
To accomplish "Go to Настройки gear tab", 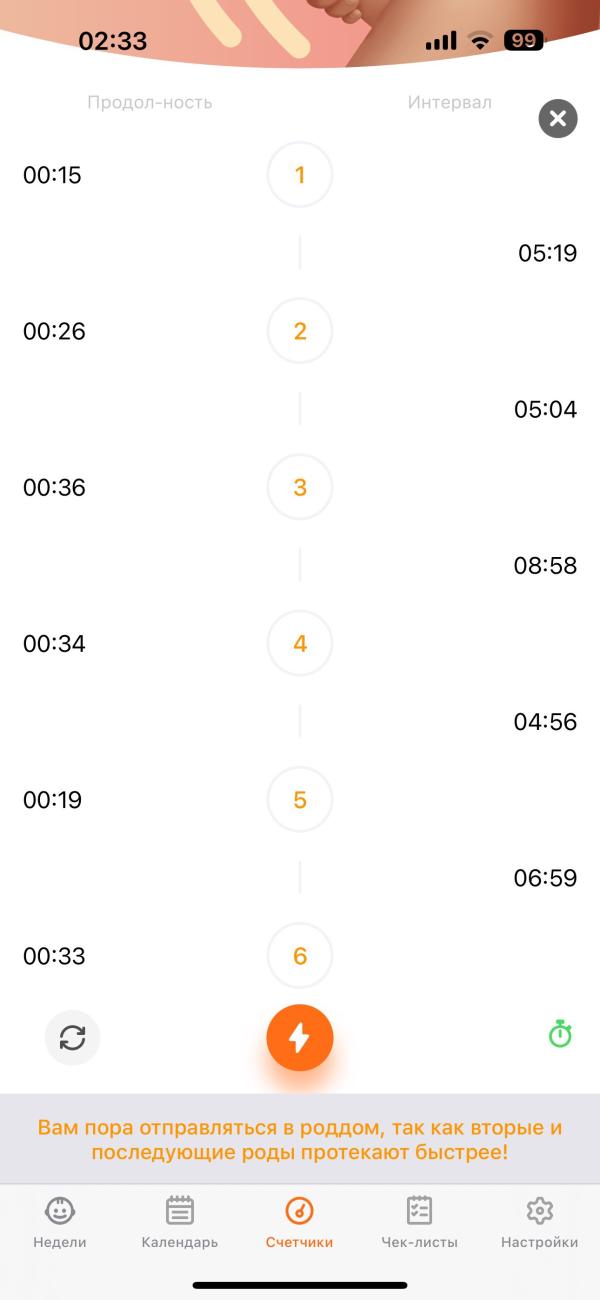I will pyautogui.click(x=540, y=1224).
